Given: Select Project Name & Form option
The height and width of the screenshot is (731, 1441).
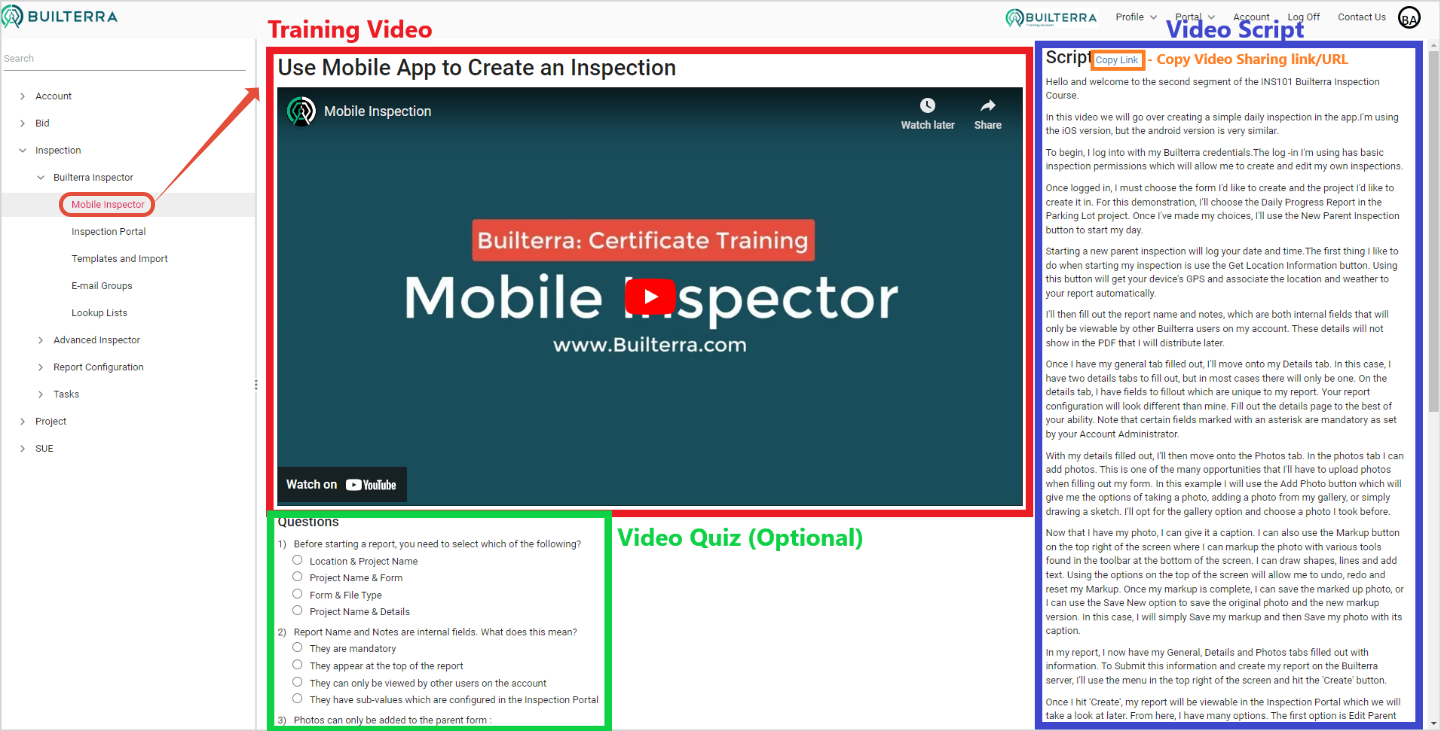Looking at the screenshot, I should point(297,577).
